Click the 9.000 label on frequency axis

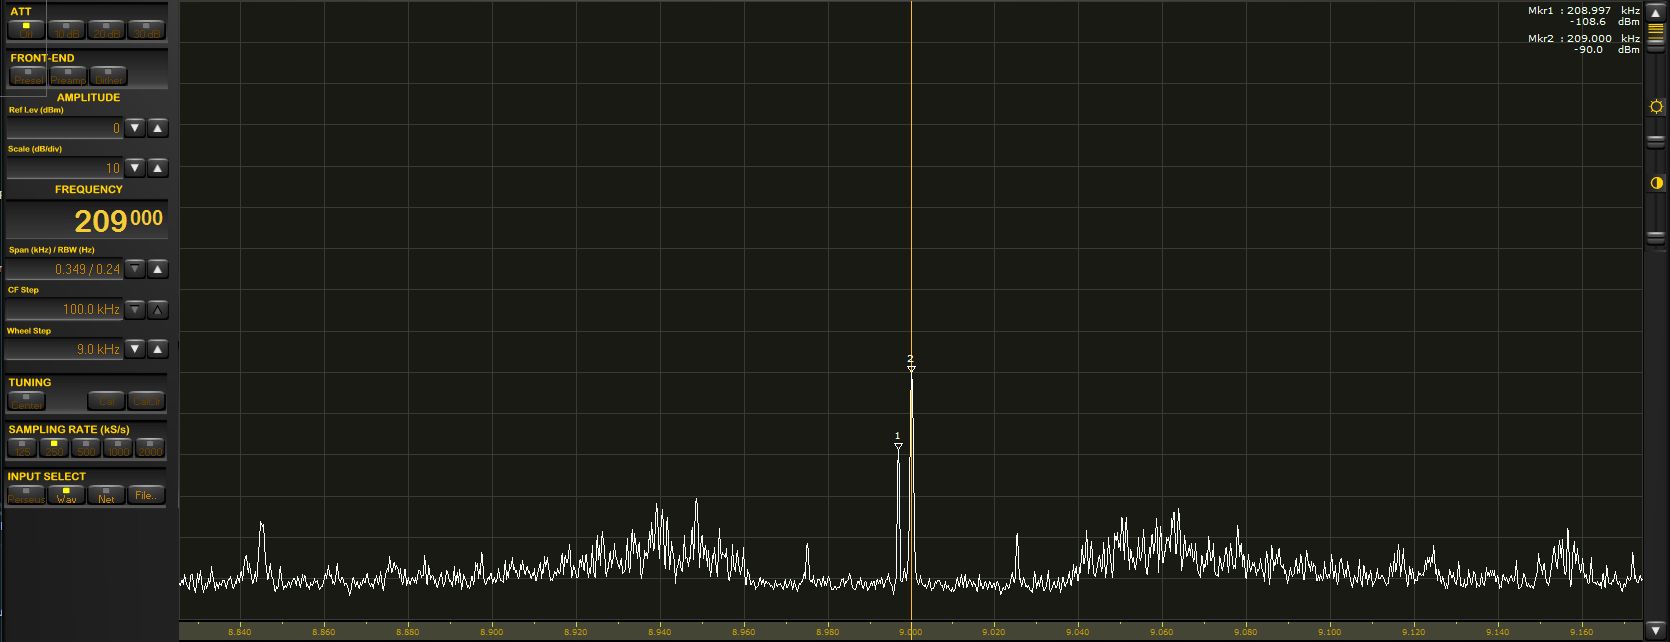[x=910, y=632]
